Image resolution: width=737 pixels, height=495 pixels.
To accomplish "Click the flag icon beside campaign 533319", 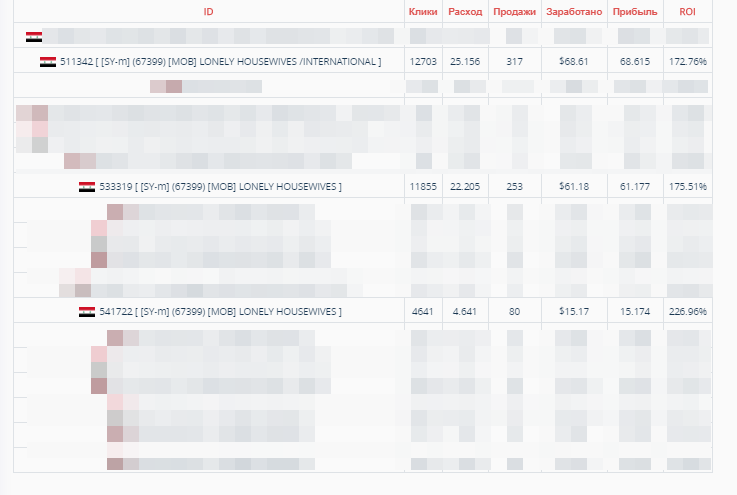I will pyautogui.click(x=87, y=187).
